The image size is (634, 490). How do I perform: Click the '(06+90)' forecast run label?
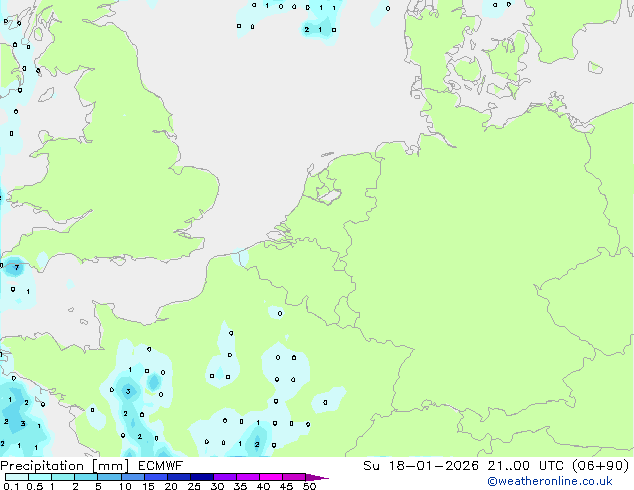[600, 466]
